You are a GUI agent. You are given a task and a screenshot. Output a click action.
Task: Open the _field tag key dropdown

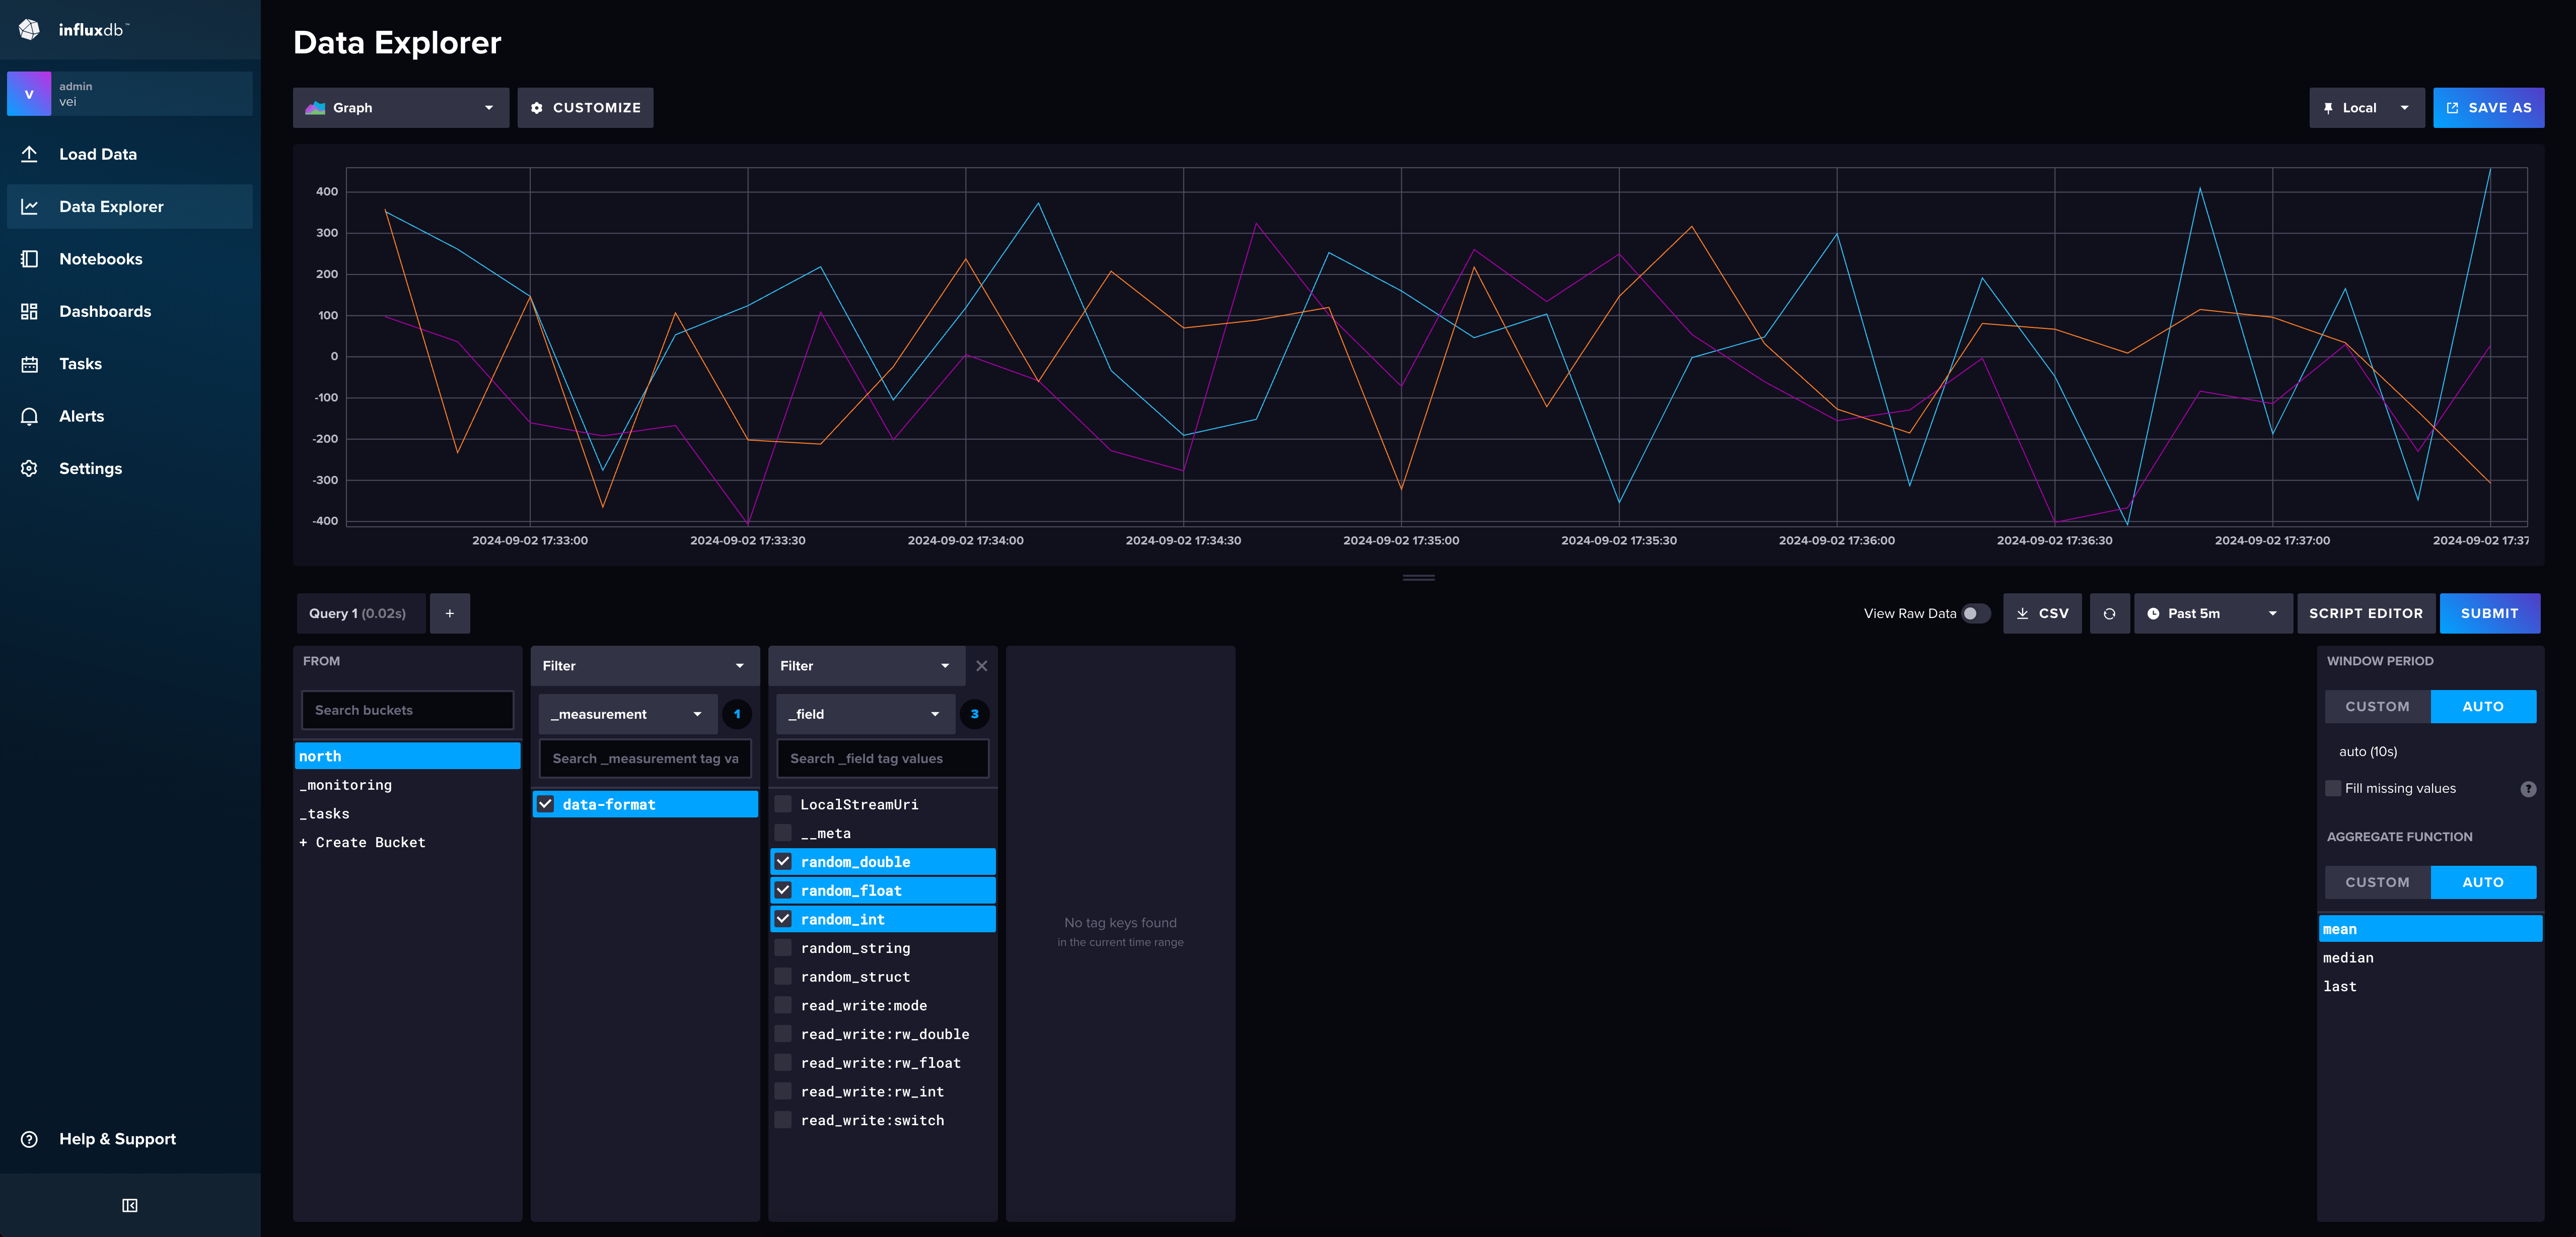pyautogui.click(x=865, y=714)
